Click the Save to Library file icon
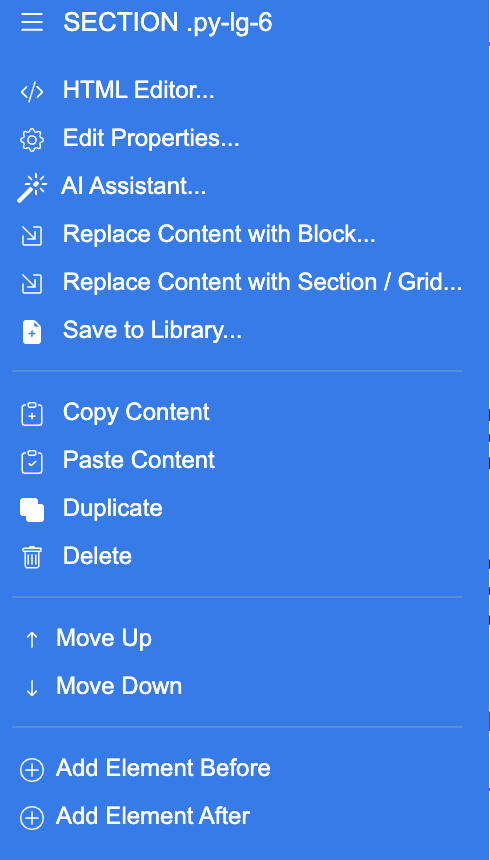Image resolution: width=490 pixels, height=860 pixels. [x=32, y=332]
